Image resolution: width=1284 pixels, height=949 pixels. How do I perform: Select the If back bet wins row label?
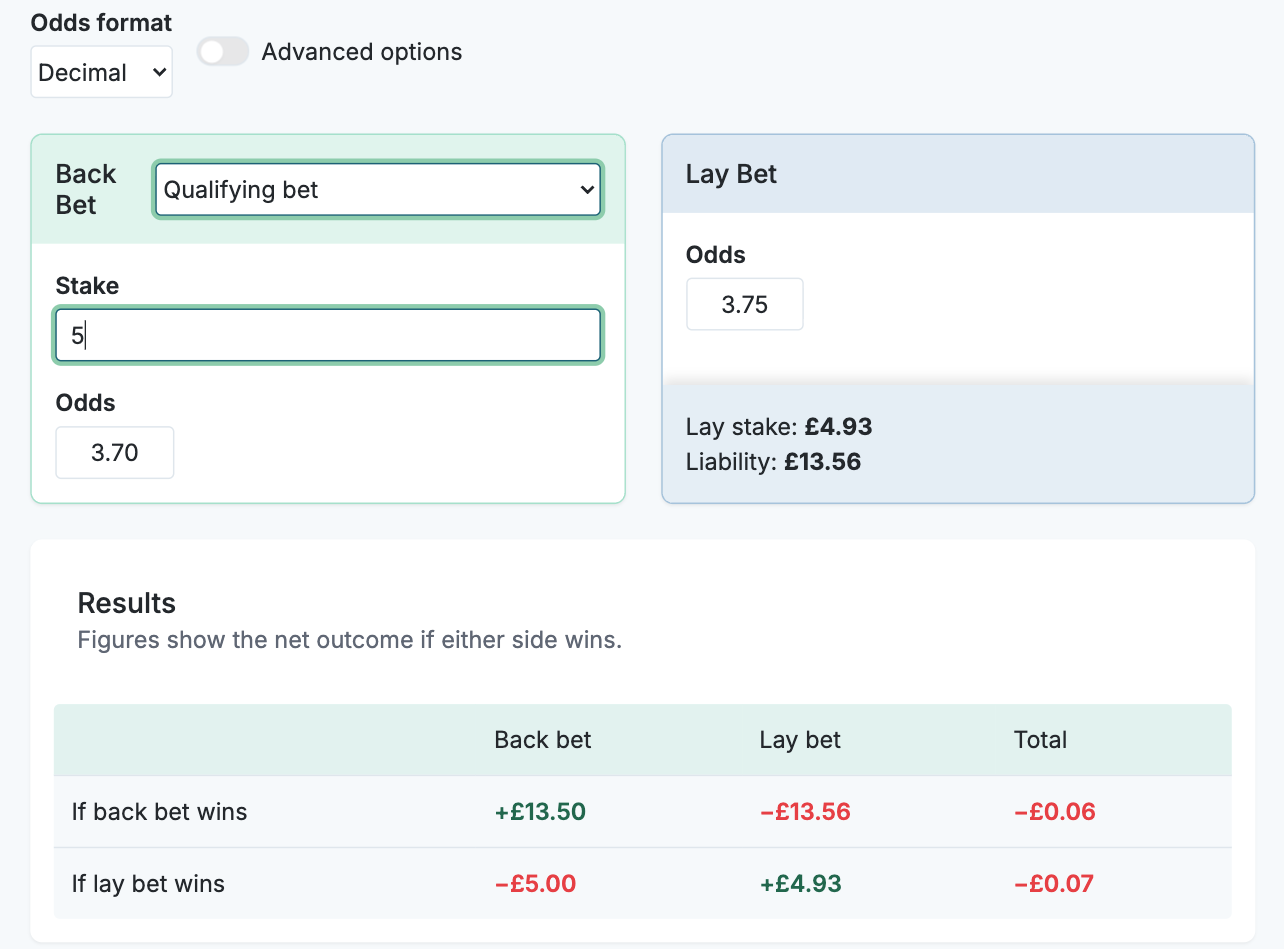pyautogui.click(x=159, y=811)
